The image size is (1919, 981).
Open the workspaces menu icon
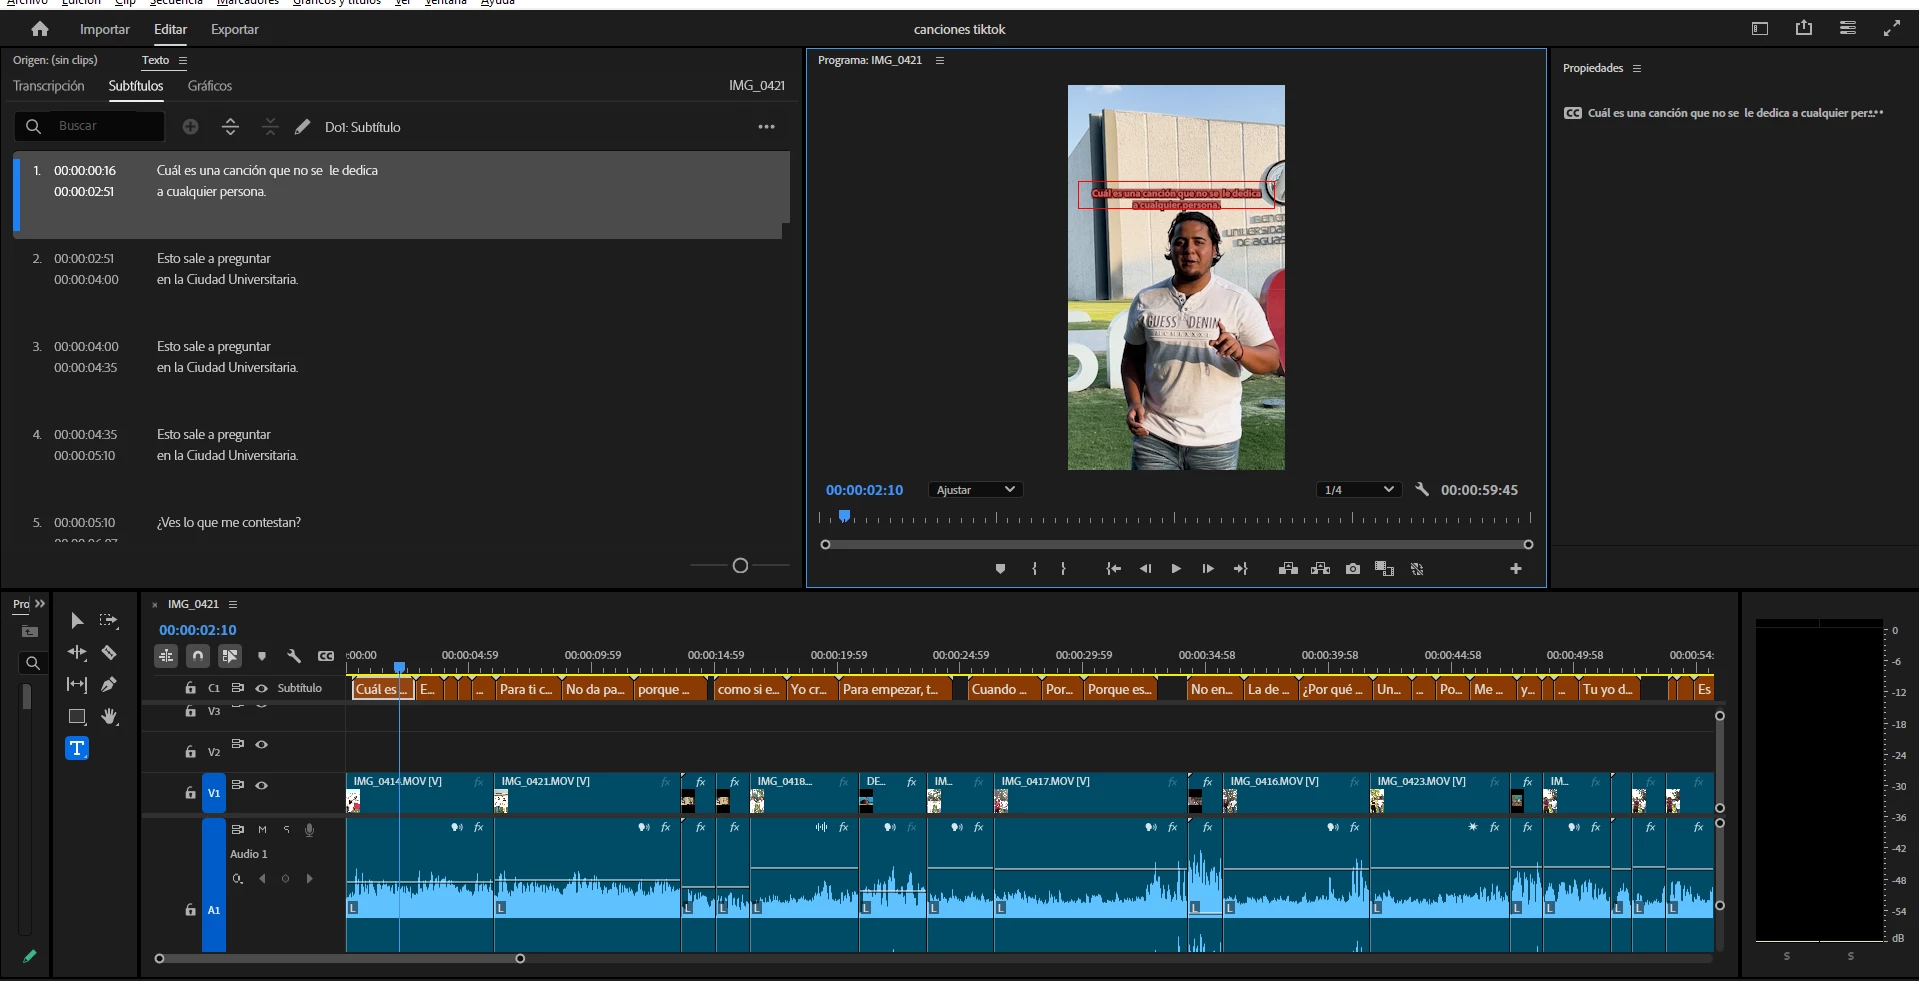pyautogui.click(x=1848, y=28)
